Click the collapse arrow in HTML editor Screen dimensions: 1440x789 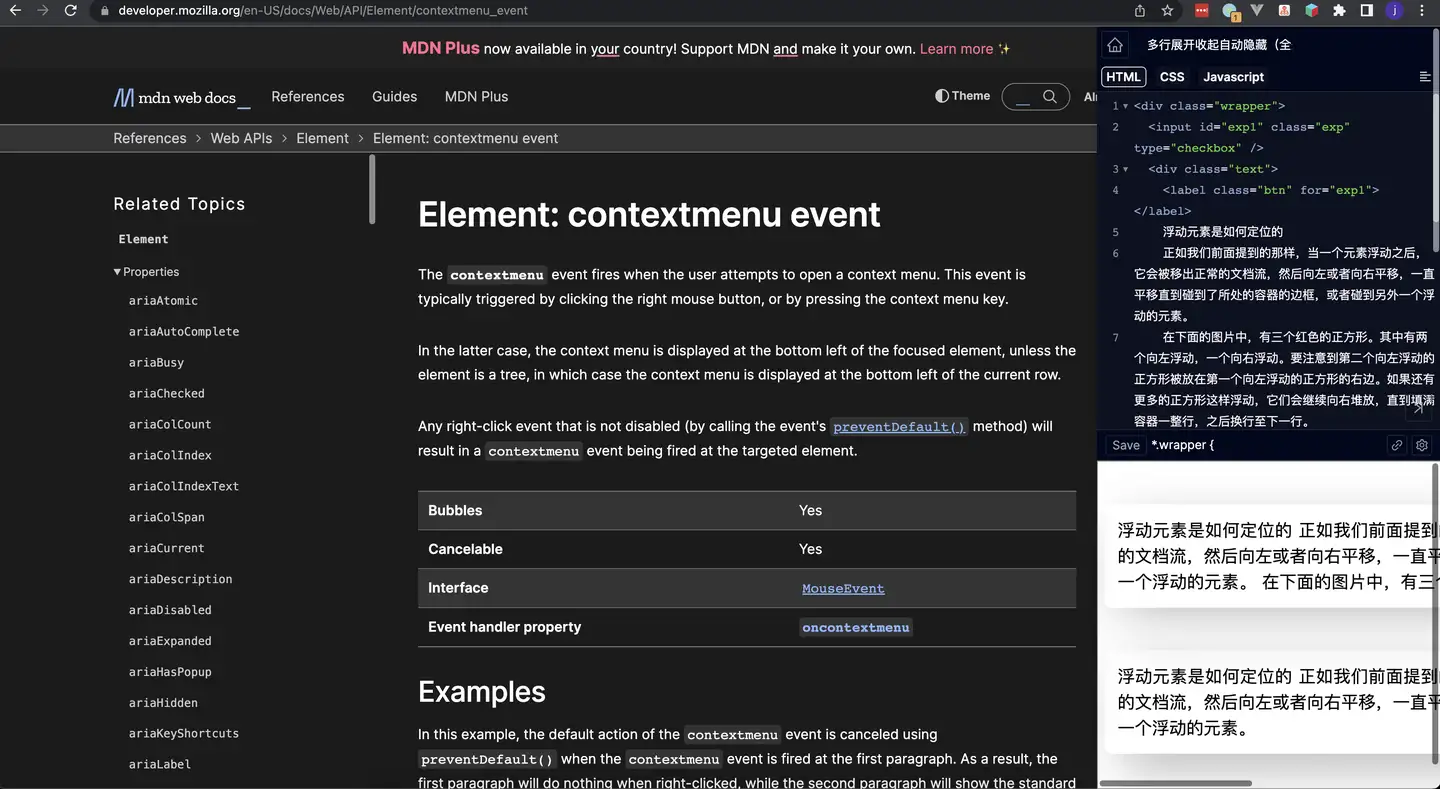point(1418,409)
